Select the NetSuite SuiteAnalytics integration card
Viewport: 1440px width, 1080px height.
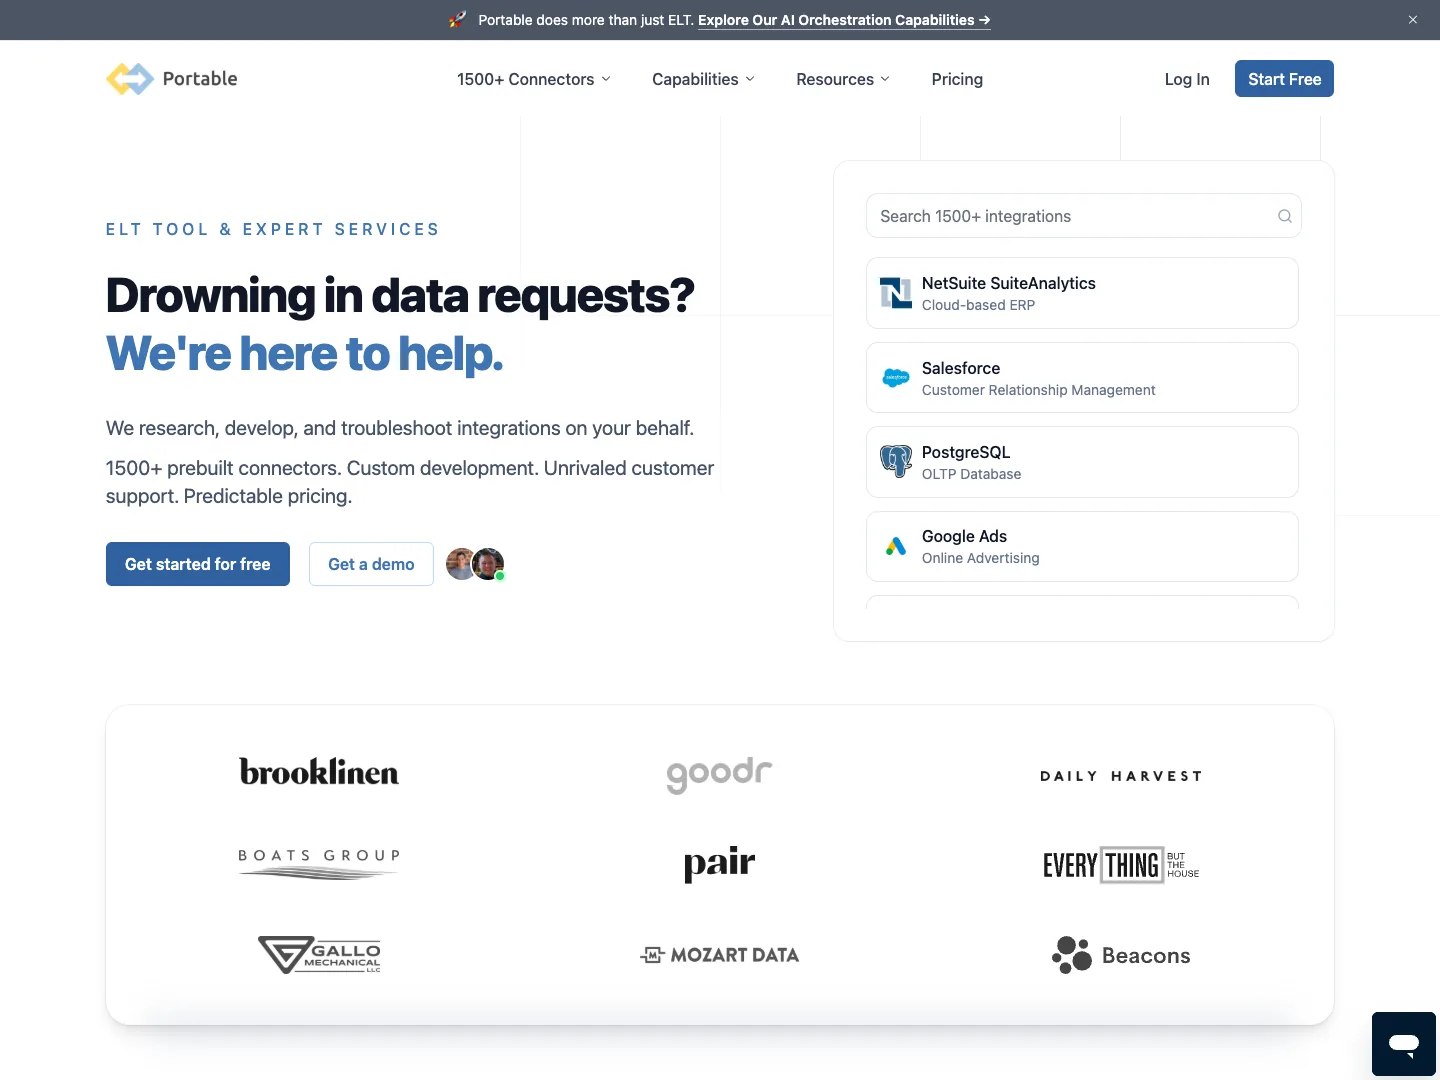[x=1082, y=293]
